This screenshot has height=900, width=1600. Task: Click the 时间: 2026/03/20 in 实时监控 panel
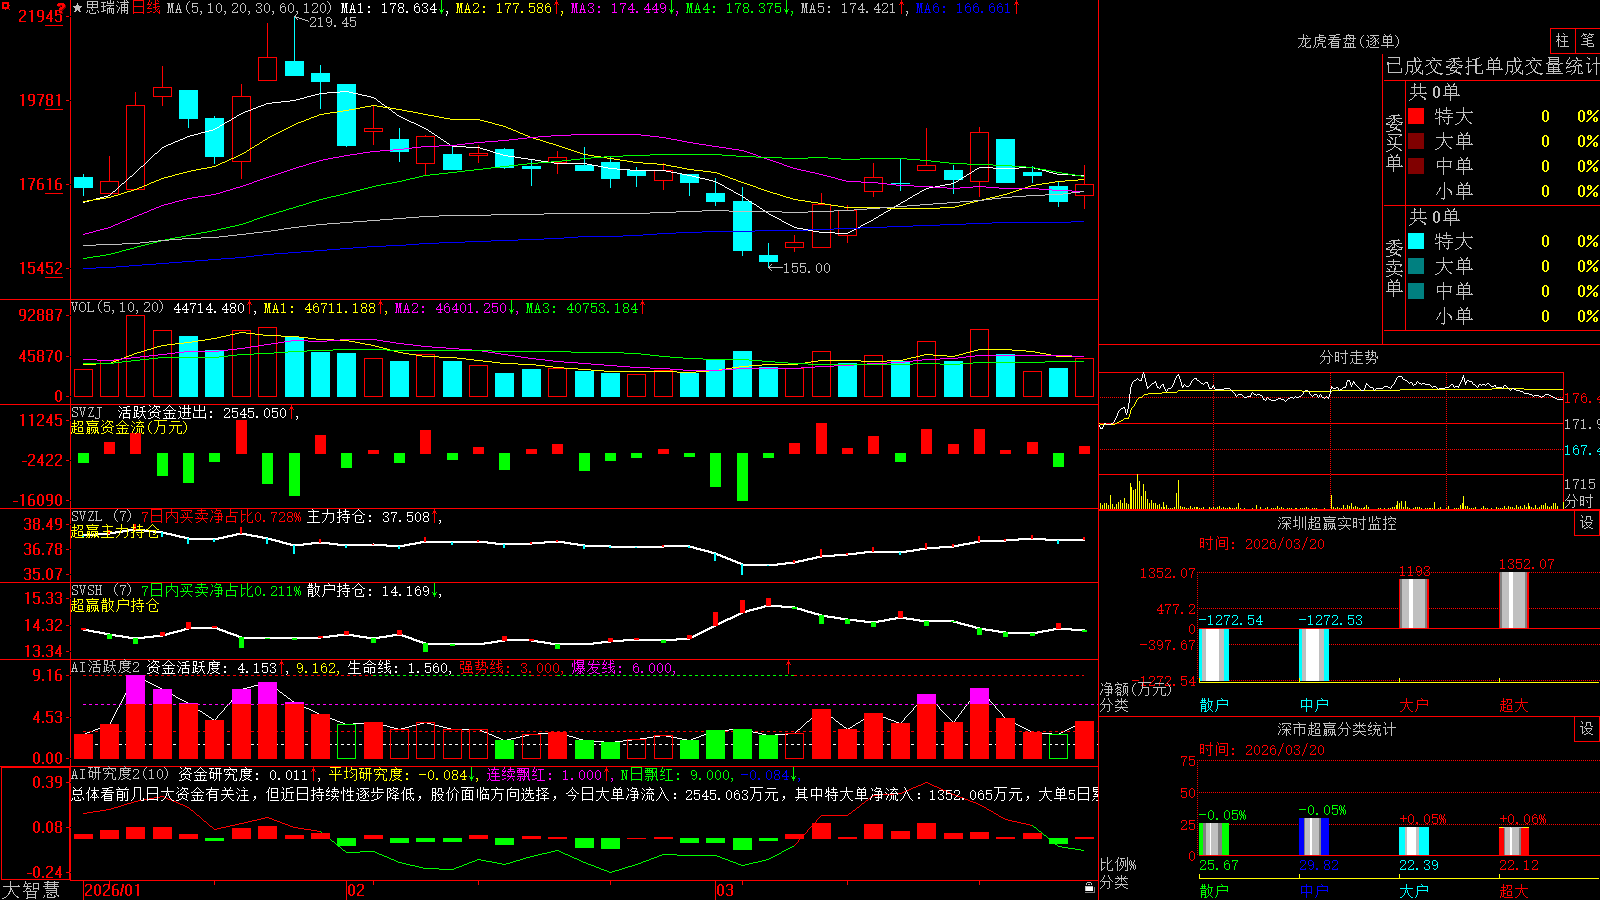1261,544
